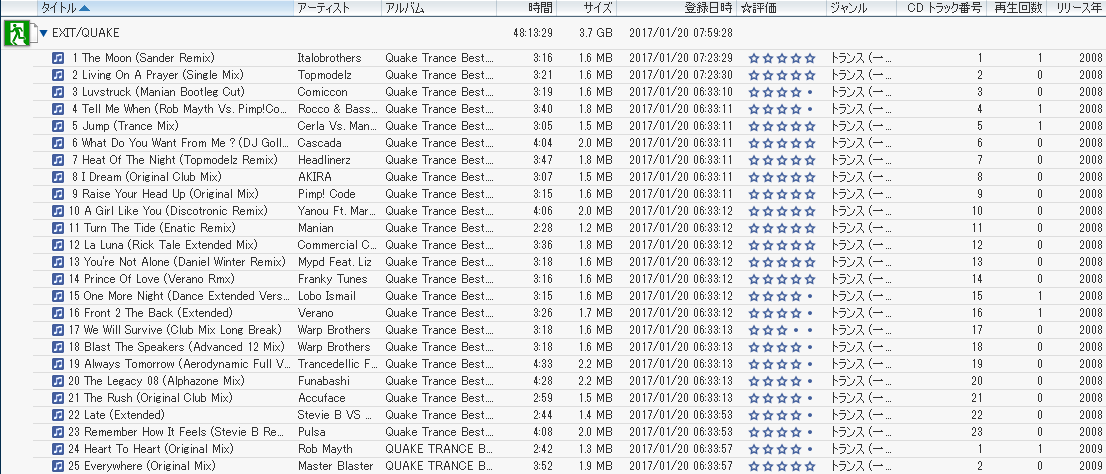Sort by the CD トラック番号 column header
The width and height of the screenshot is (1106, 474).
(944, 8)
